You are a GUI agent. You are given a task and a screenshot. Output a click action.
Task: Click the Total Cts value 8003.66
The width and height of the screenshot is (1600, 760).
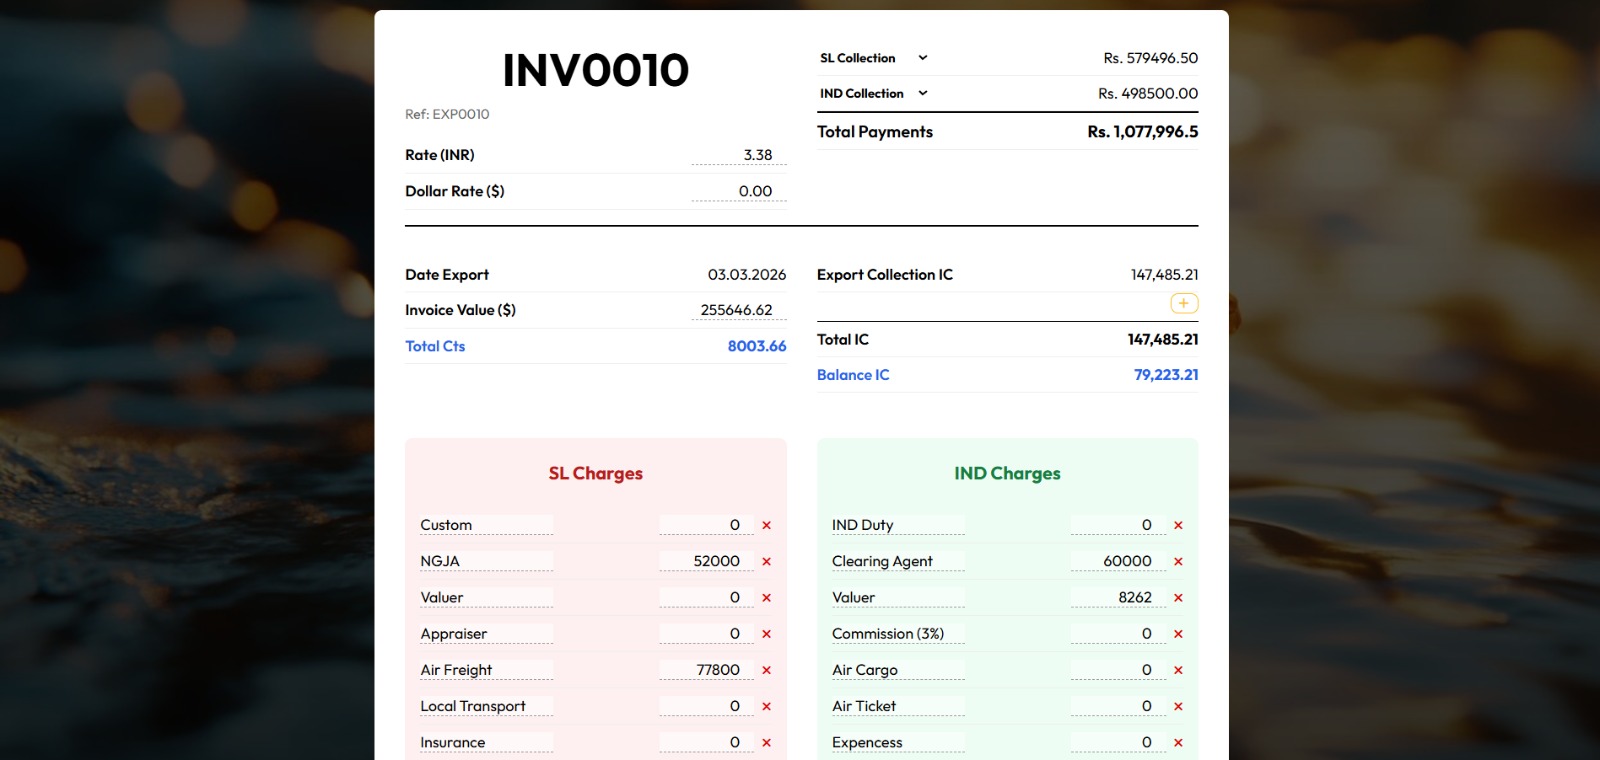pos(757,346)
